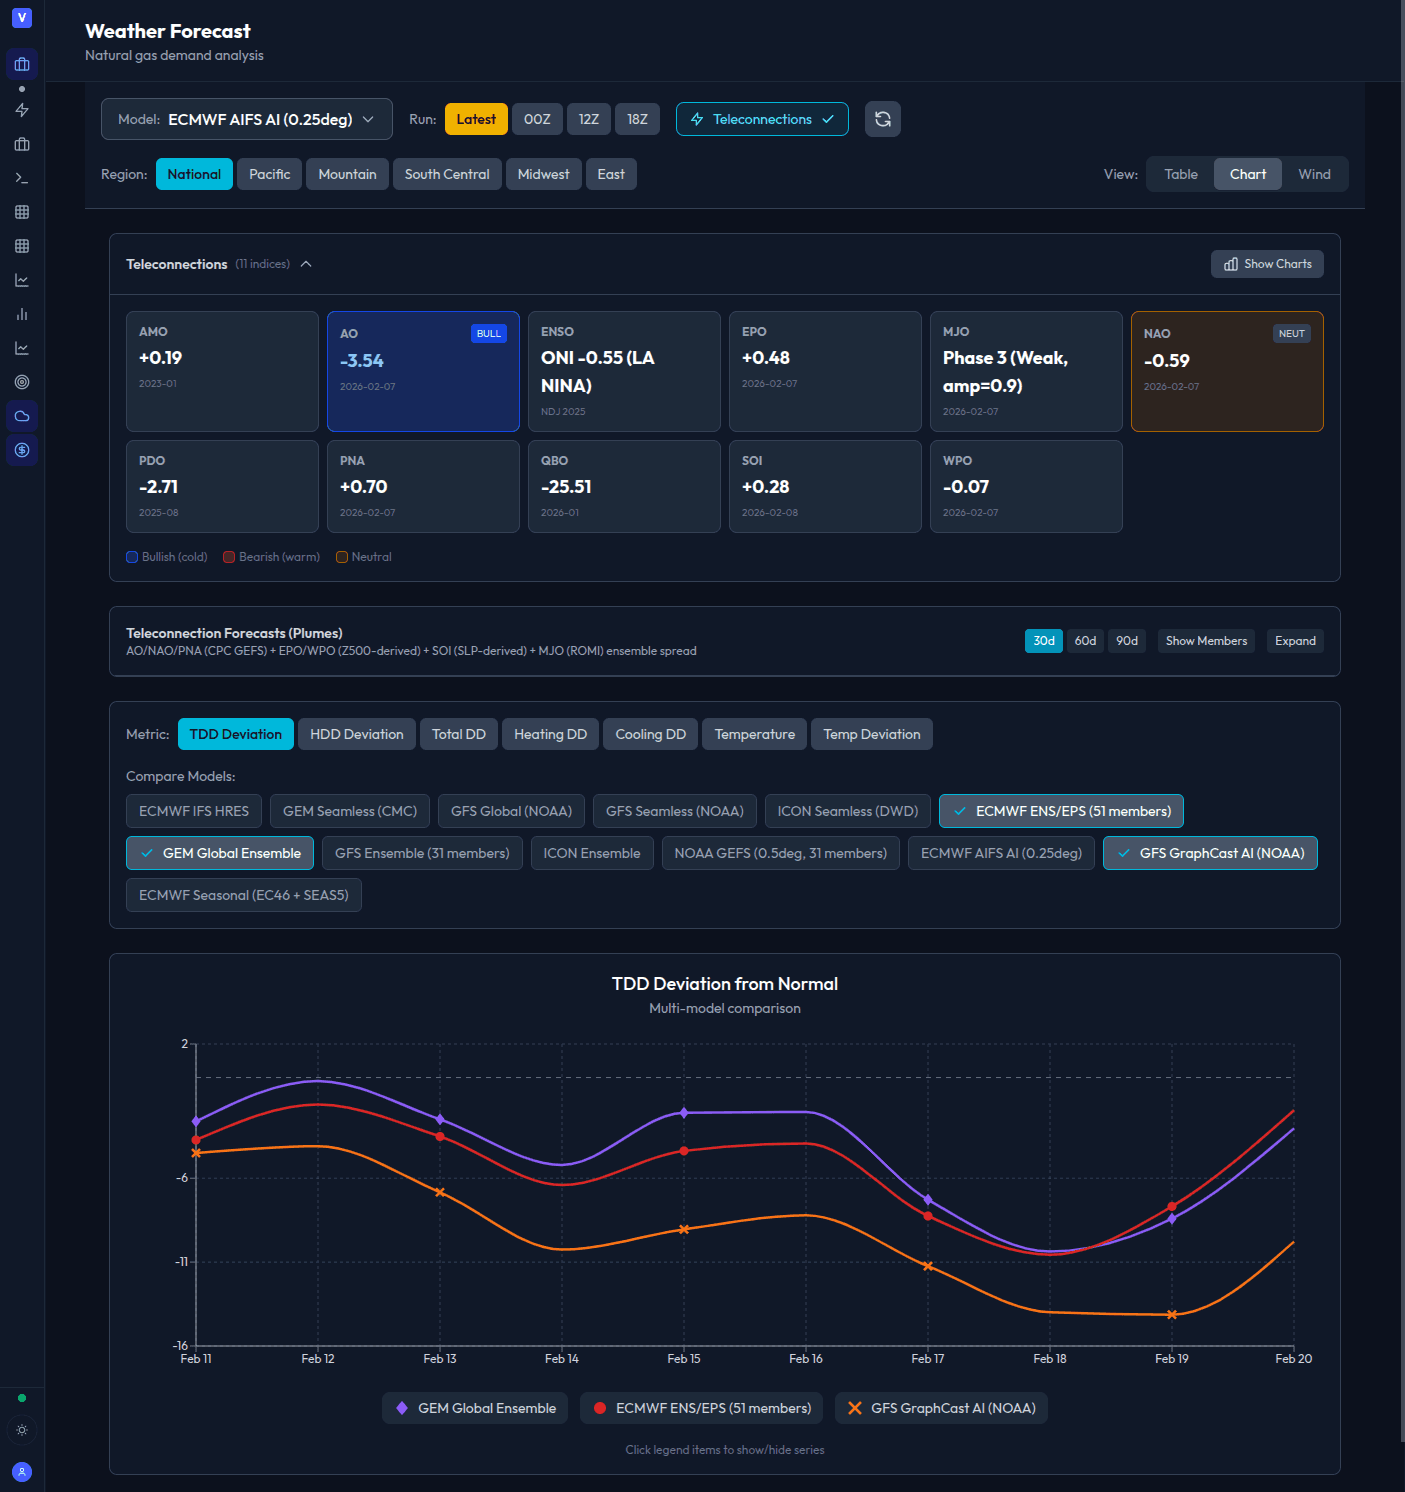Collapse the Teleconnections panel chevron
1405x1492 pixels.
306,263
